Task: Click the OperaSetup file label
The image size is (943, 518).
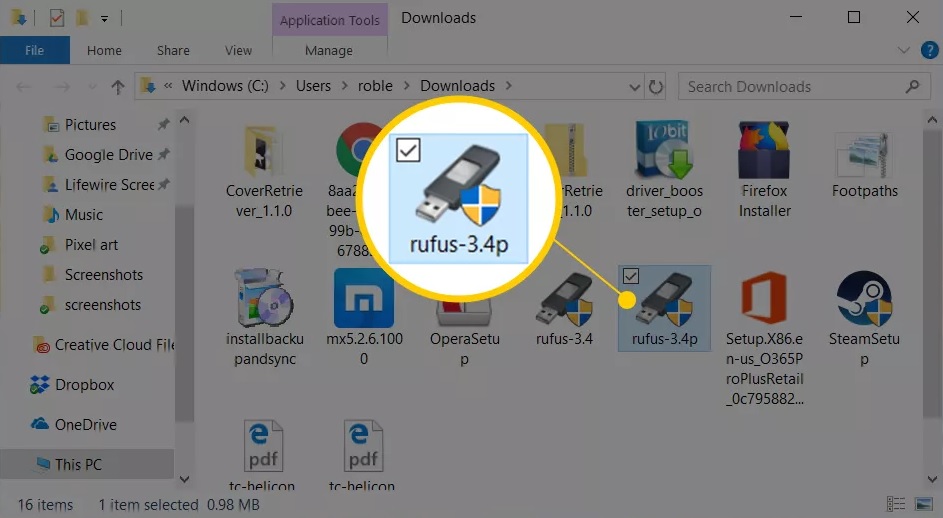Action: (x=464, y=348)
